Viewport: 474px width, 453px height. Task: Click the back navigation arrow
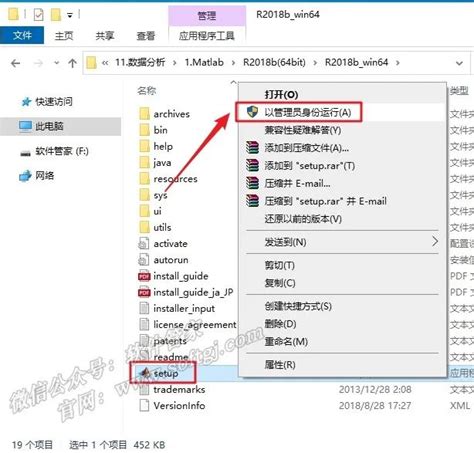[15, 63]
